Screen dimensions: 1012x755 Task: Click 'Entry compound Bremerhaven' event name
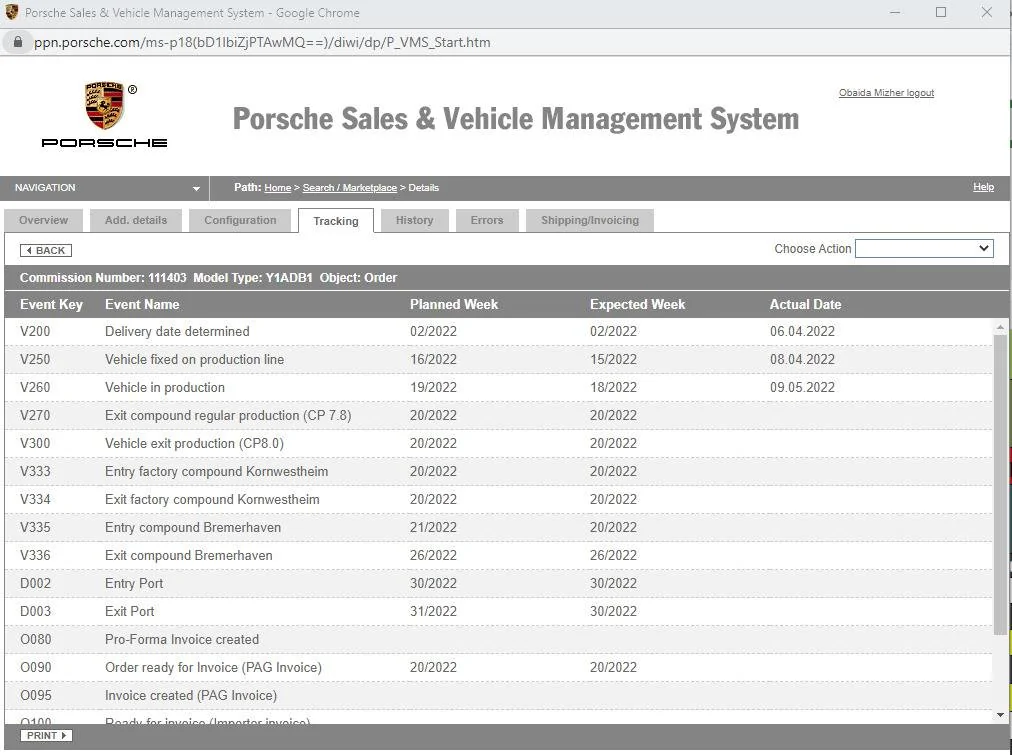193,527
